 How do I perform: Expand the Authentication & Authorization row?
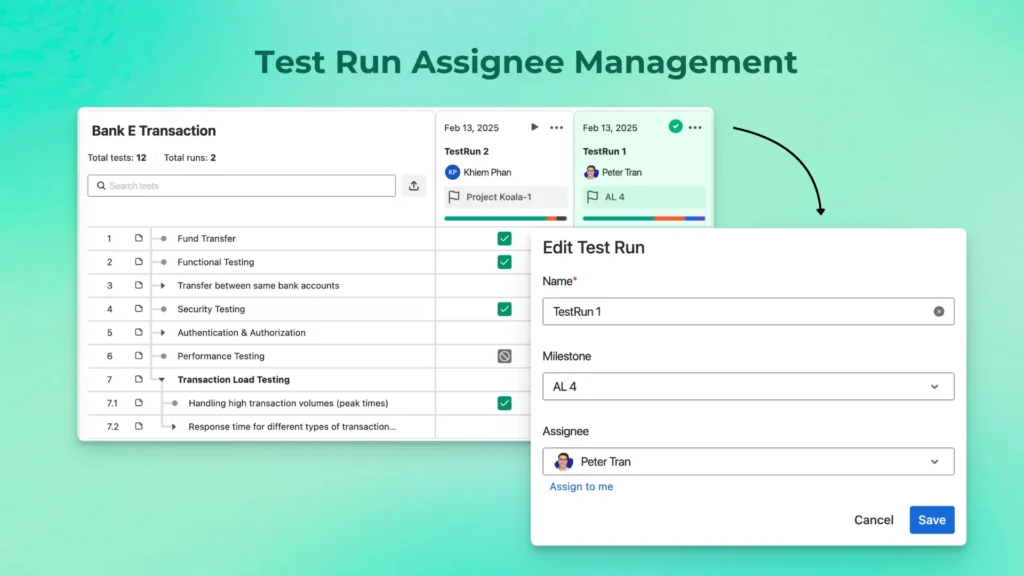point(163,332)
